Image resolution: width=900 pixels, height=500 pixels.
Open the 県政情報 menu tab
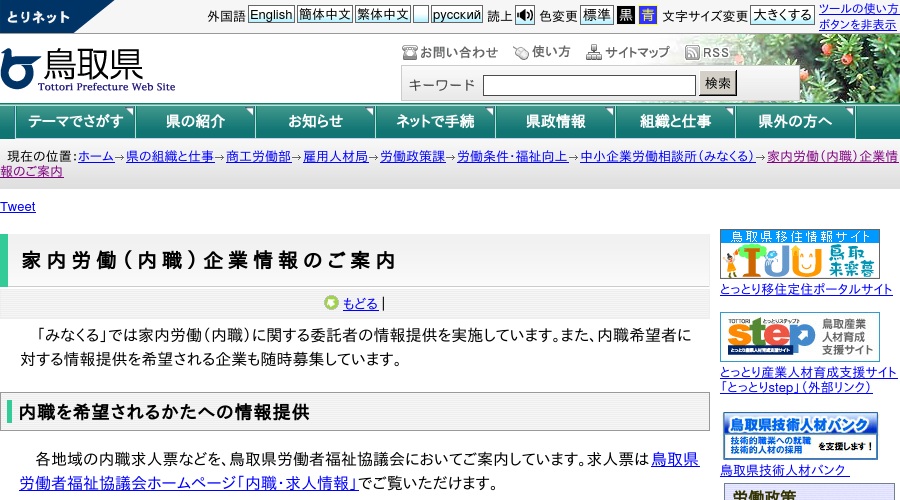(x=555, y=122)
